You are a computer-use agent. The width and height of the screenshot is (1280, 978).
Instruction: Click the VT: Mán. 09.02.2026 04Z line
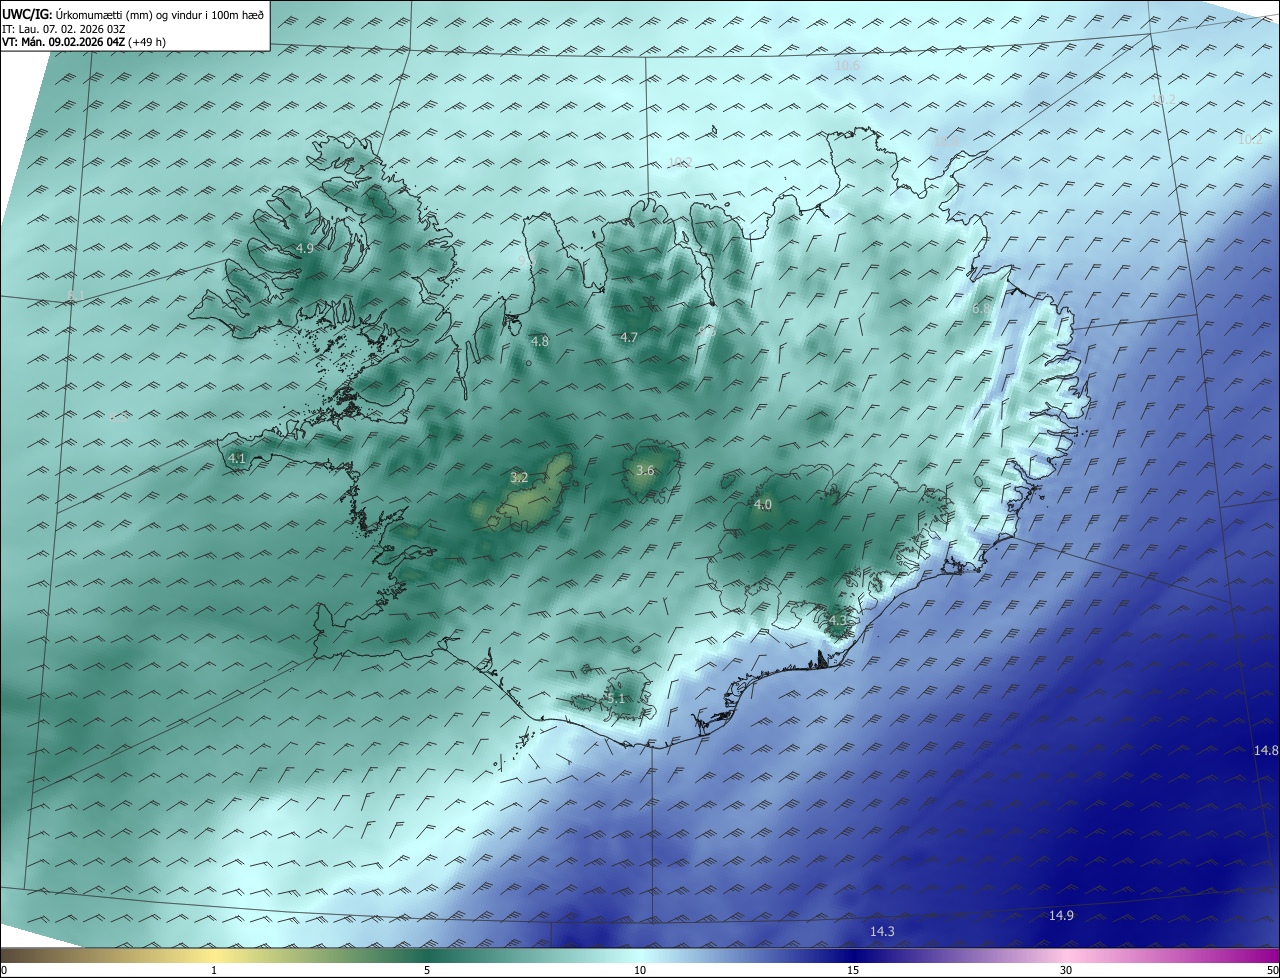(x=84, y=42)
